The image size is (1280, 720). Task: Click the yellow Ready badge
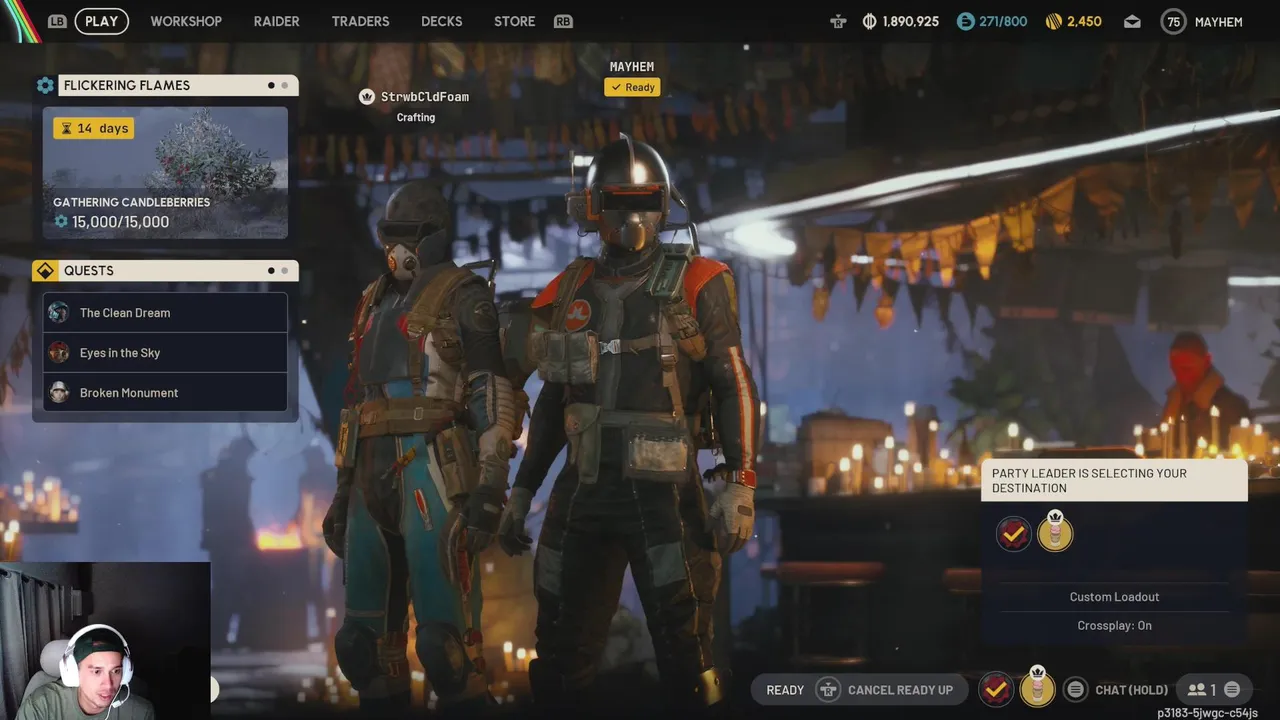(x=632, y=87)
